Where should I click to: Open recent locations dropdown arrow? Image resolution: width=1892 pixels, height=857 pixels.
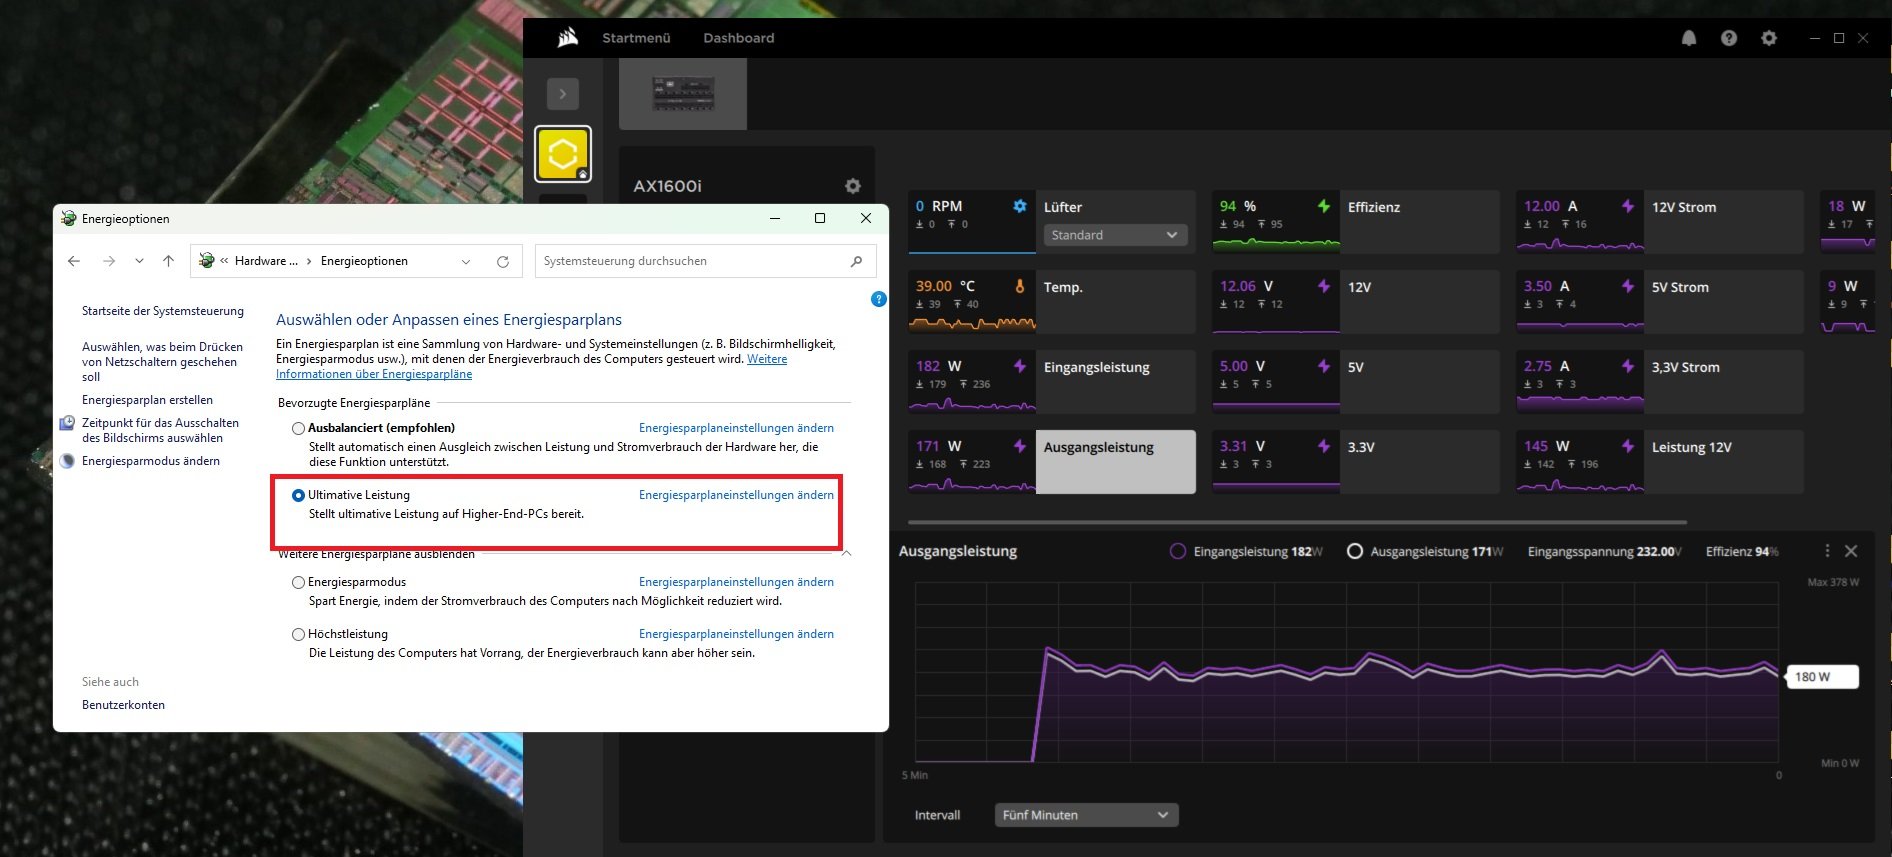coord(139,261)
